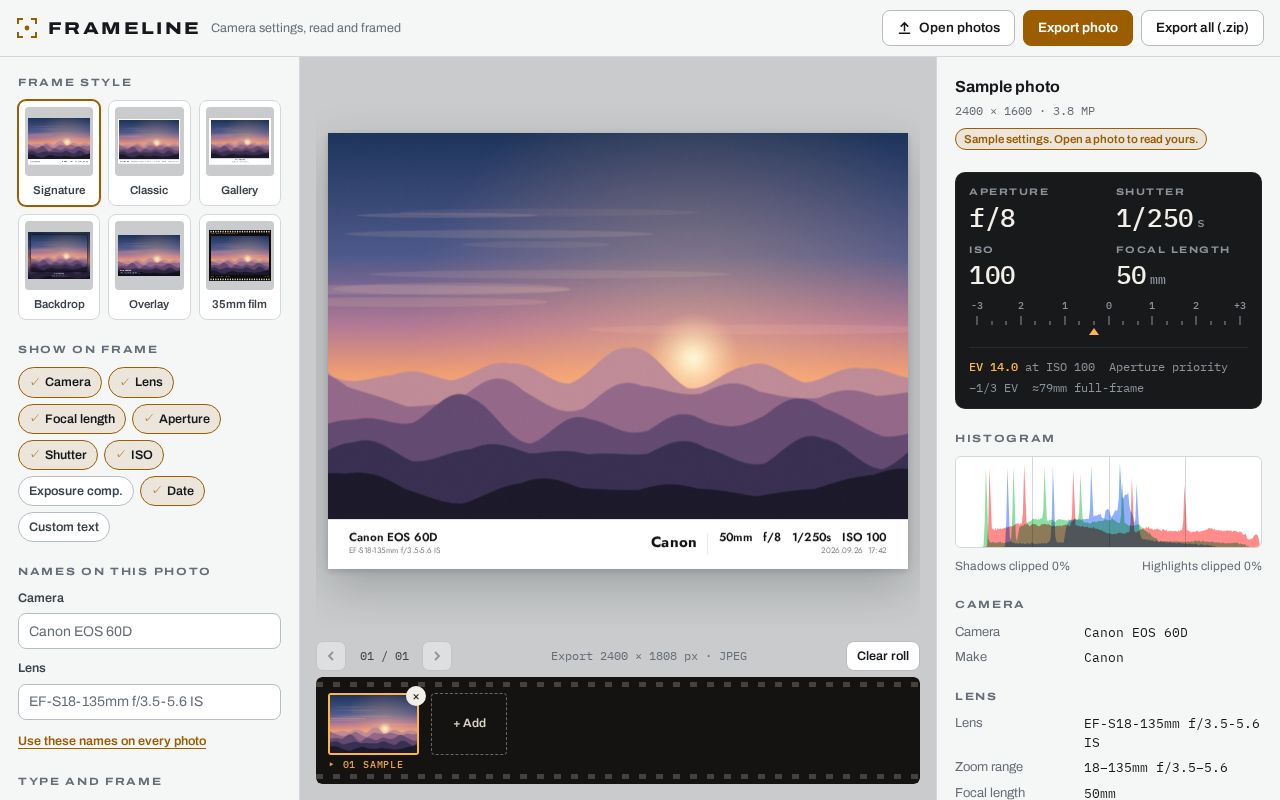
Task: Select the Backdrop frame style
Action: 59,267
